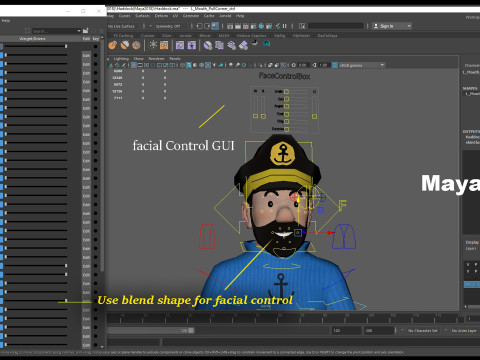
Task: Click the time slider ruler
Action: click(285, 318)
